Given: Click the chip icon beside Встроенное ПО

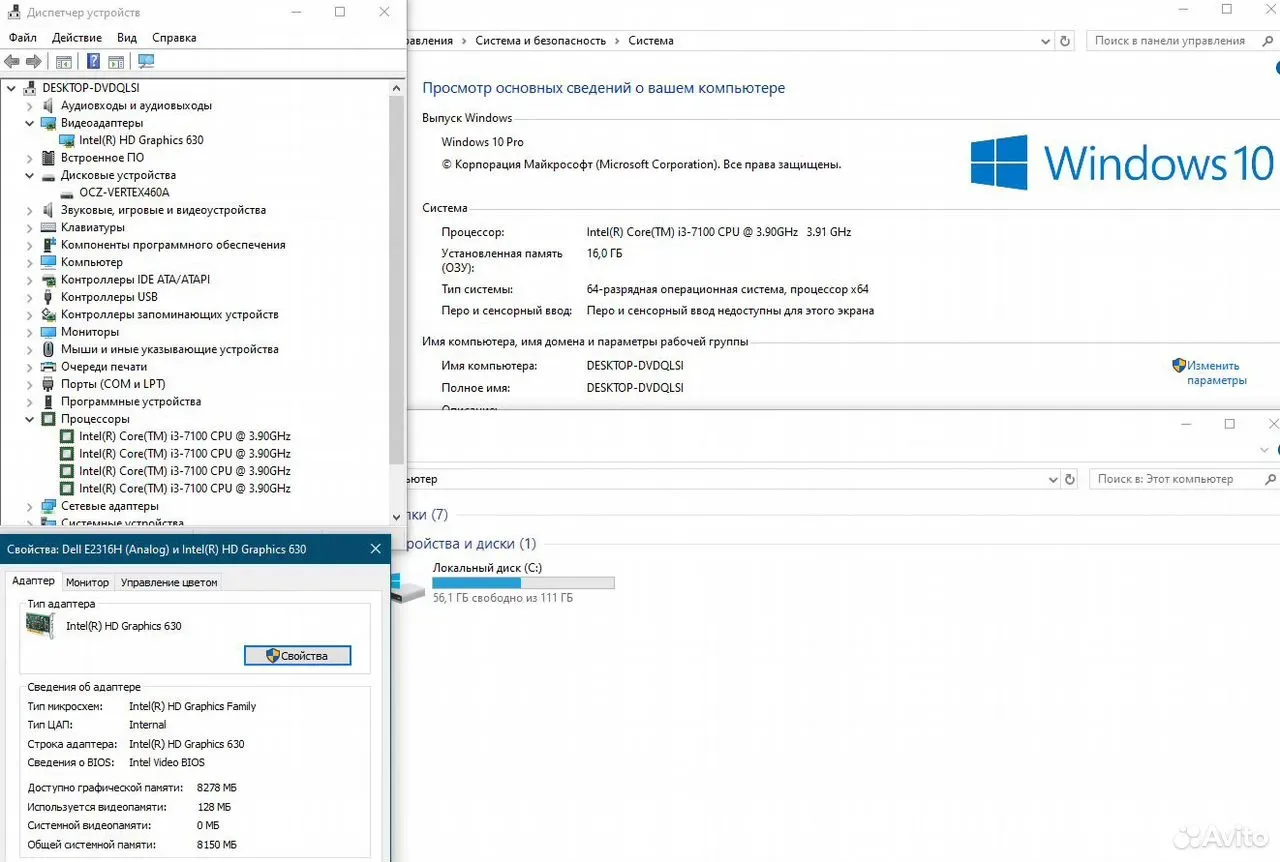Looking at the screenshot, I should [49, 158].
